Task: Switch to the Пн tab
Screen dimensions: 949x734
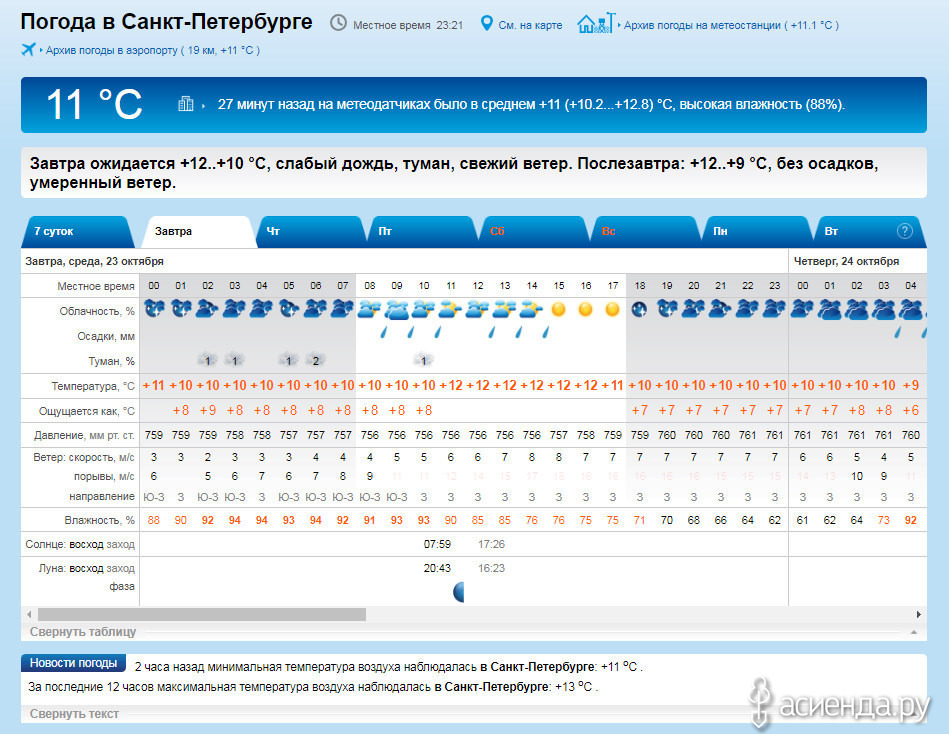Action: [x=757, y=232]
